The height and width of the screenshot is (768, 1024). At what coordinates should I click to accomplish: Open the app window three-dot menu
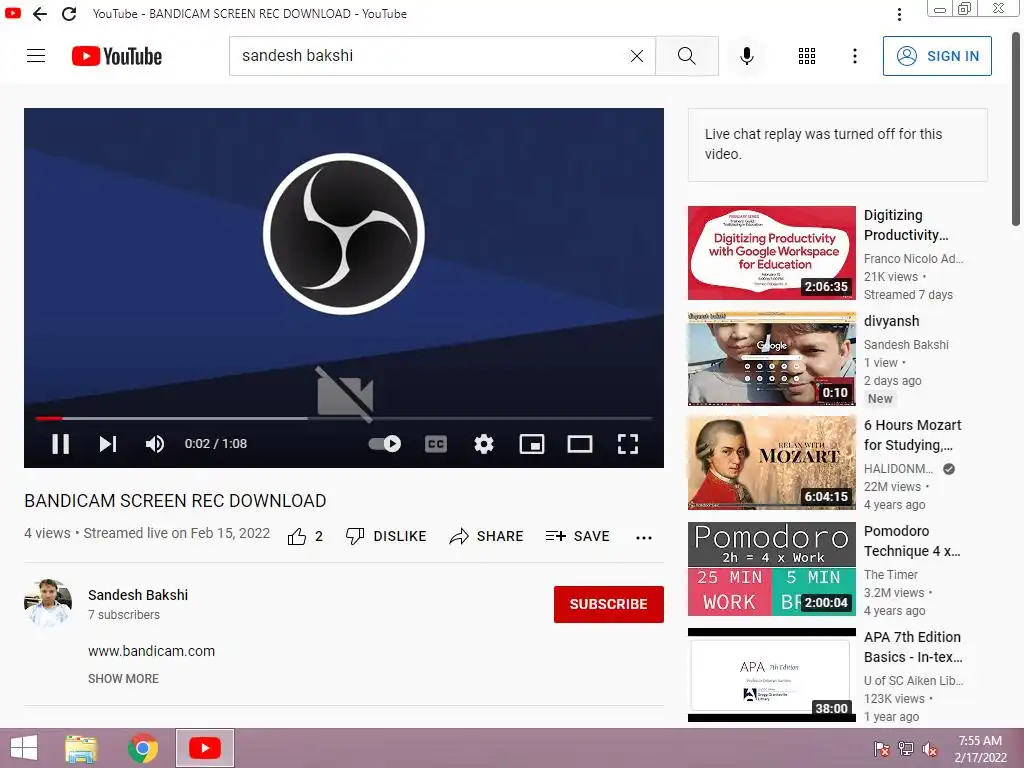(899, 14)
